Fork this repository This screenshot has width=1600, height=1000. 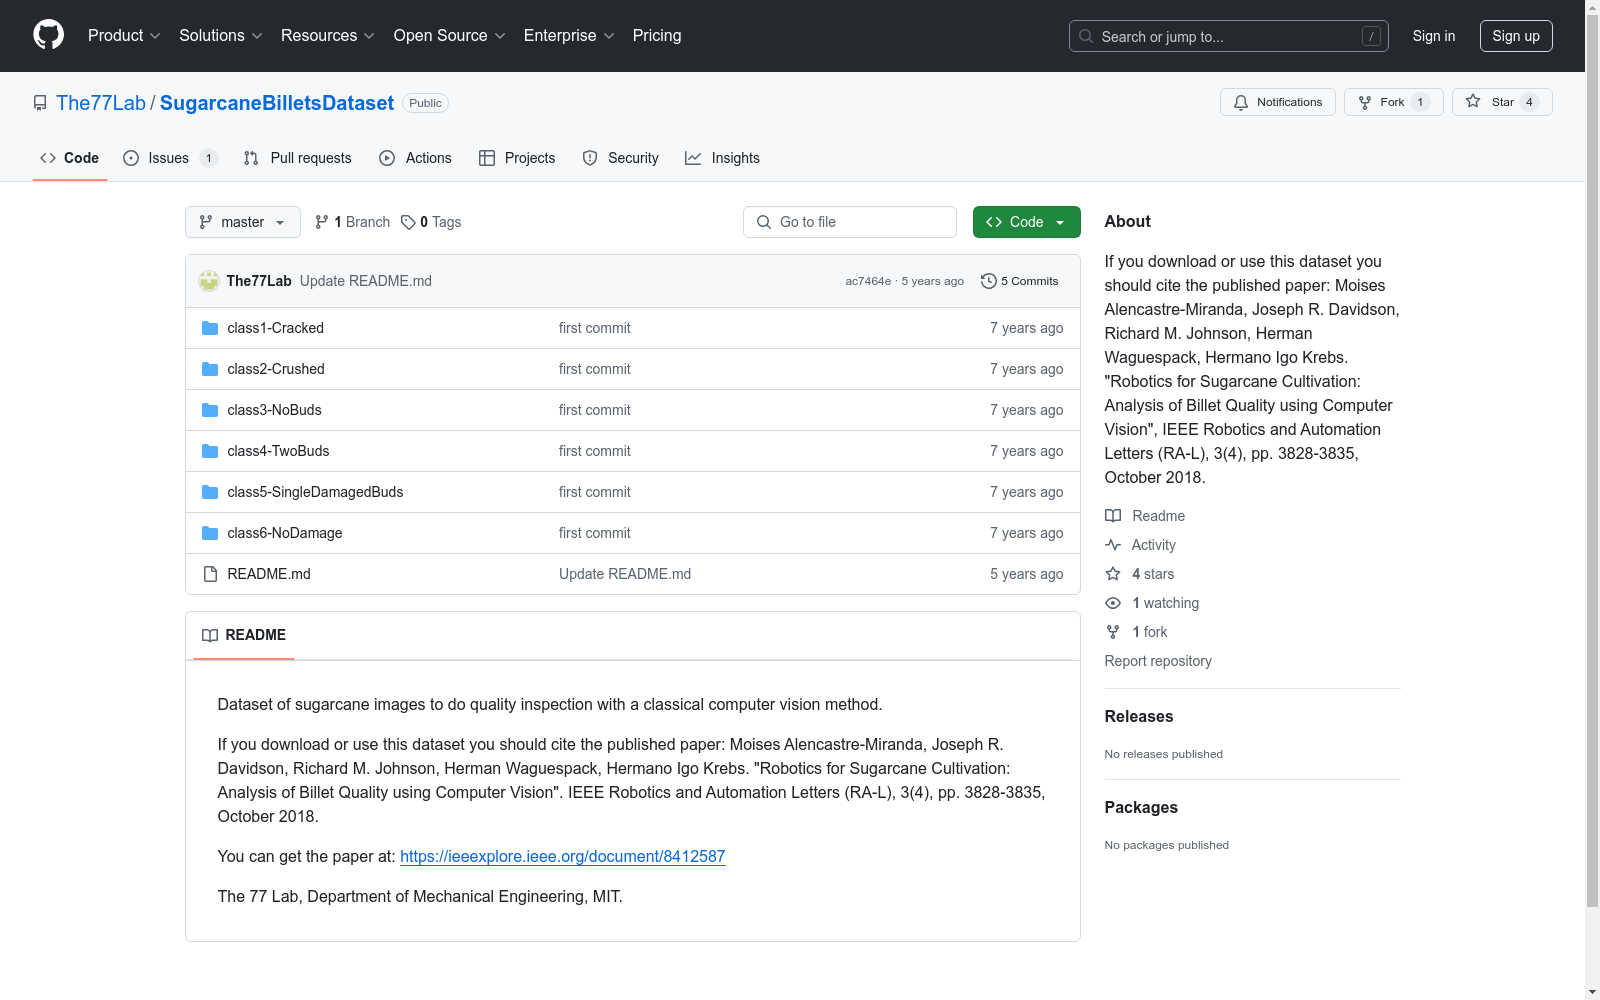[x=1393, y=102]
